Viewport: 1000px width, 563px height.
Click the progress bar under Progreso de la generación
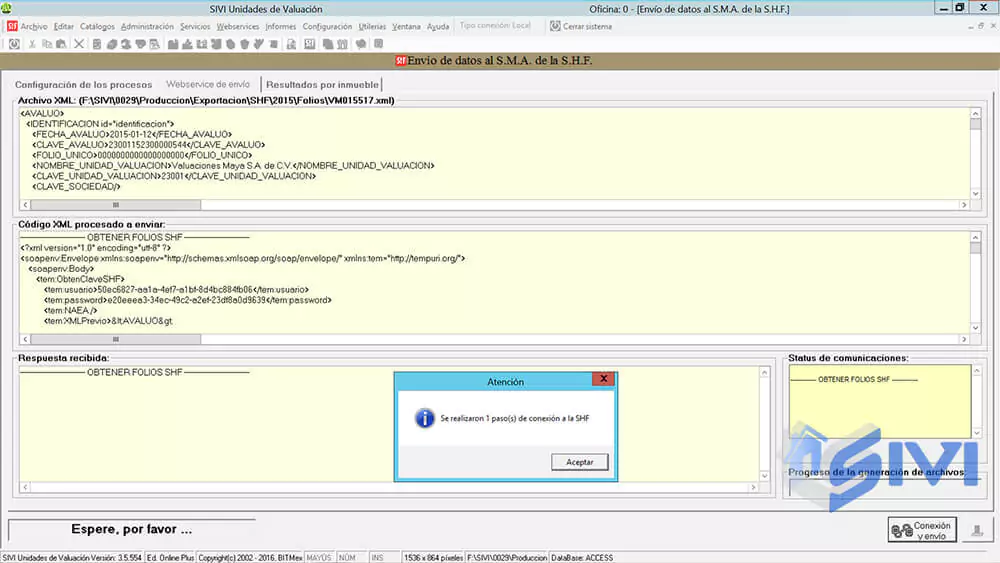tap(885, 487)
